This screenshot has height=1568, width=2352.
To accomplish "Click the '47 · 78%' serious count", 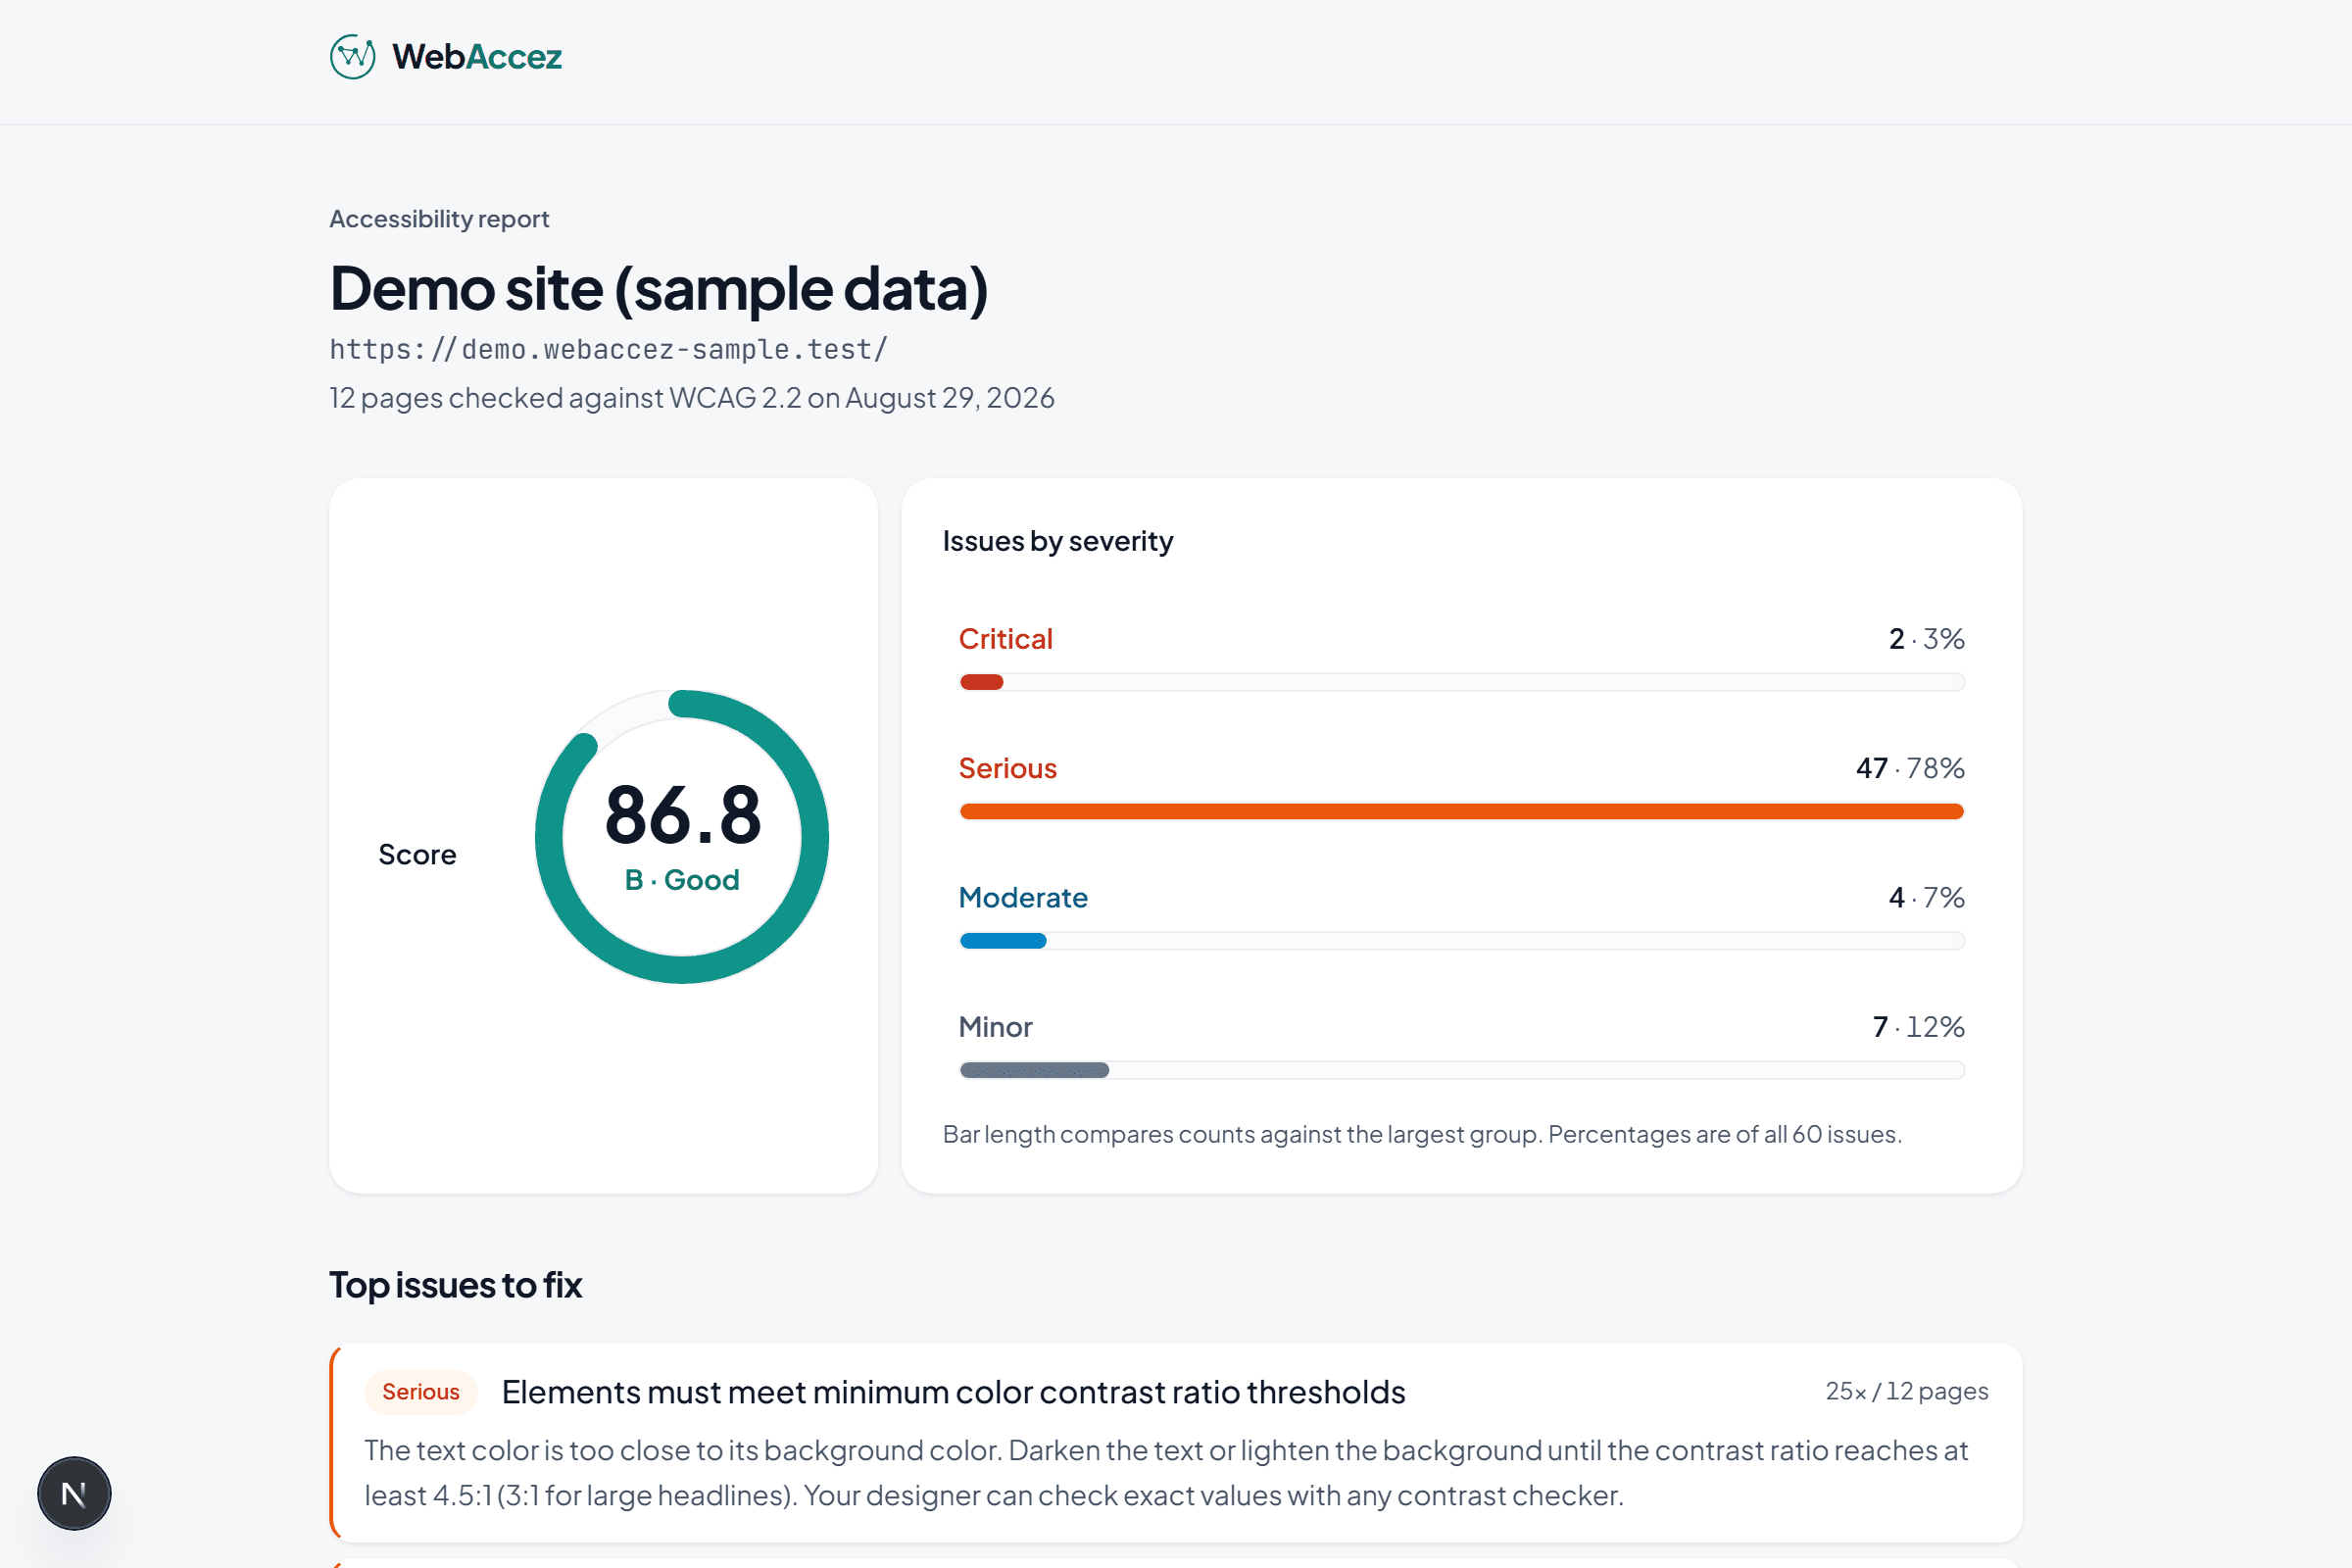I will [1910, 768].
